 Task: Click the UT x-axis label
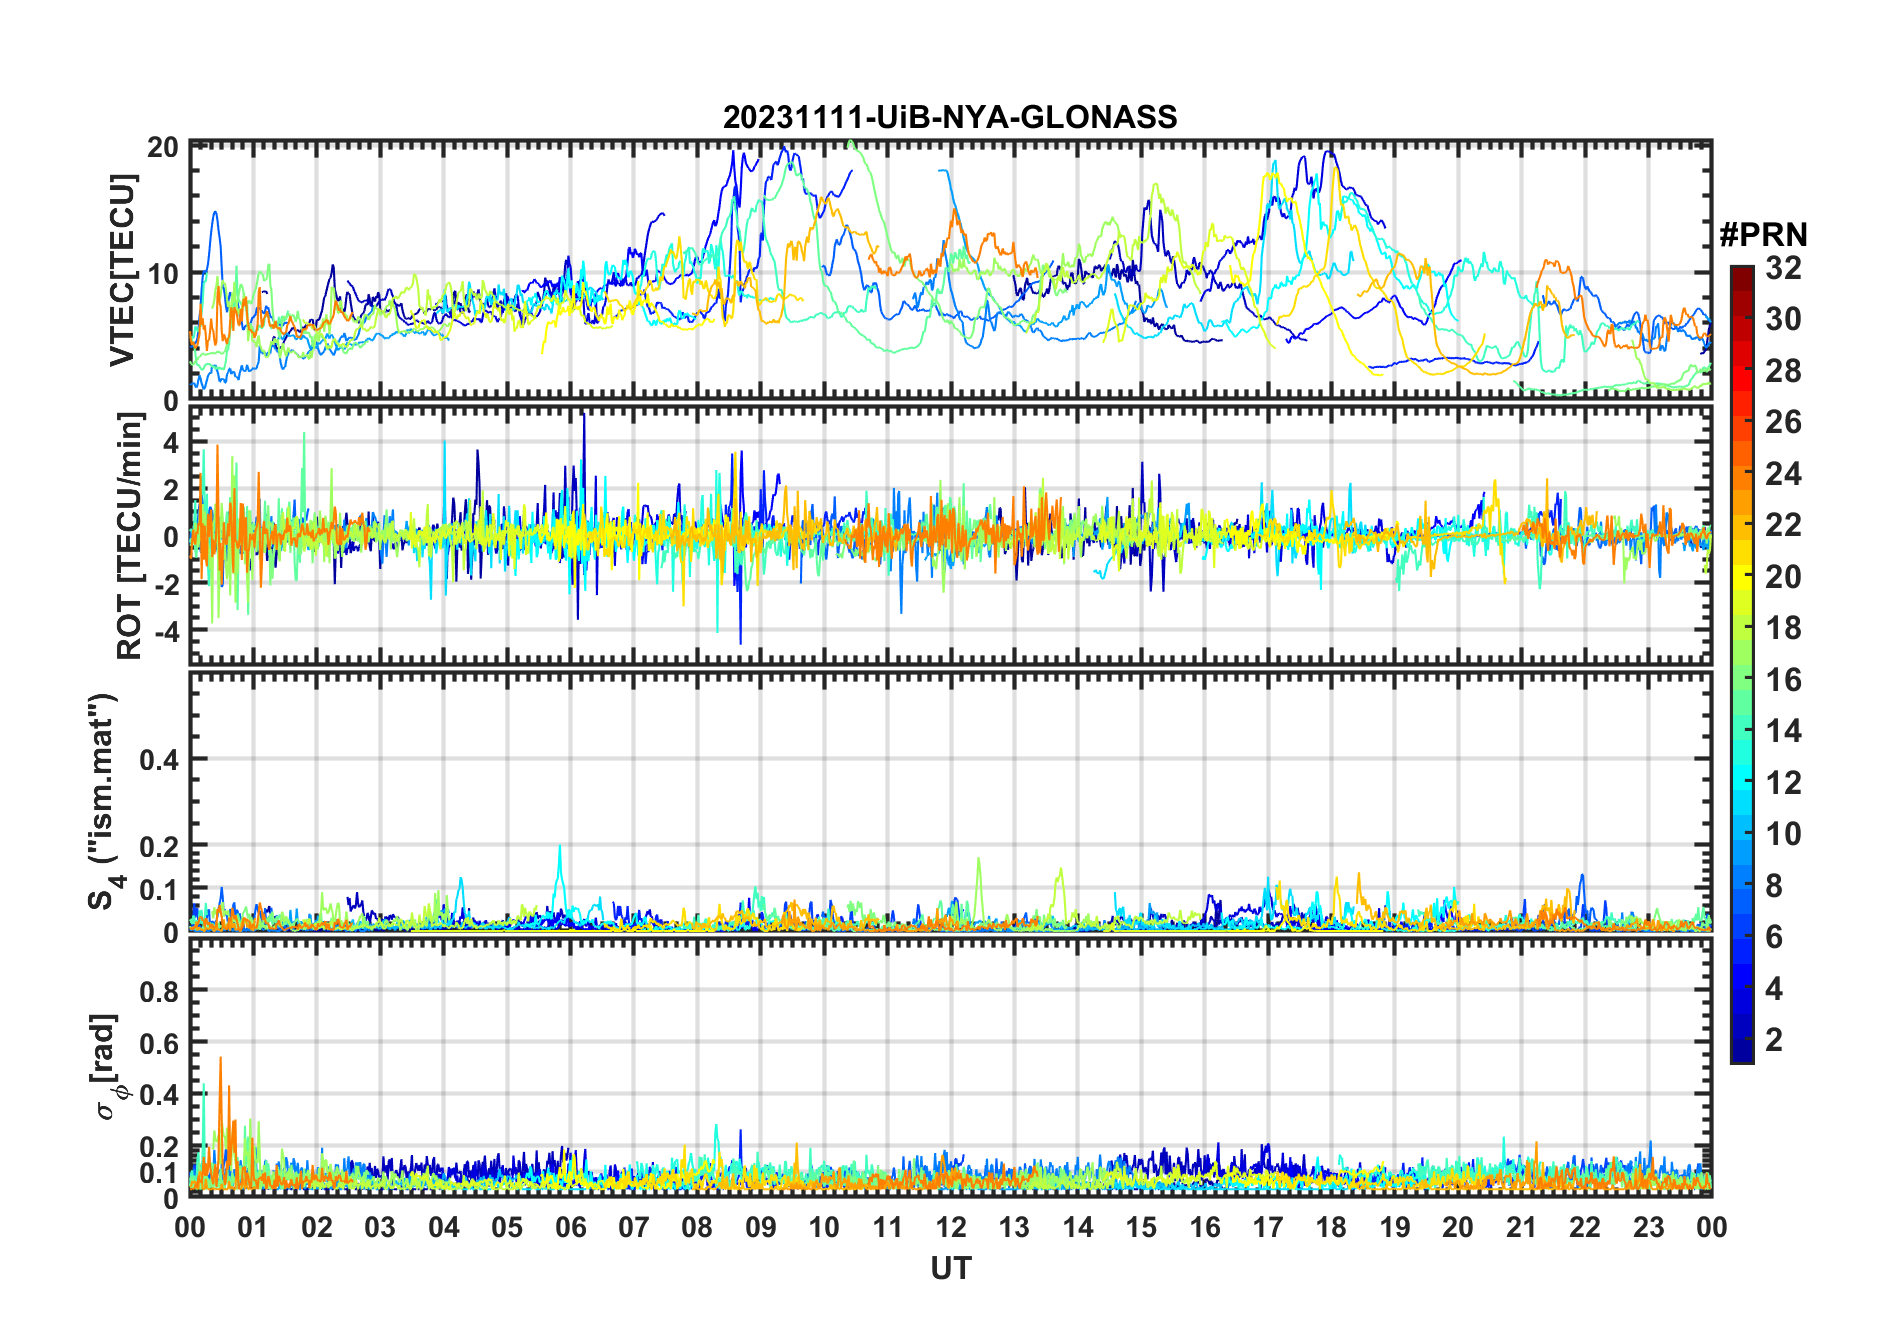(950, 1268)
